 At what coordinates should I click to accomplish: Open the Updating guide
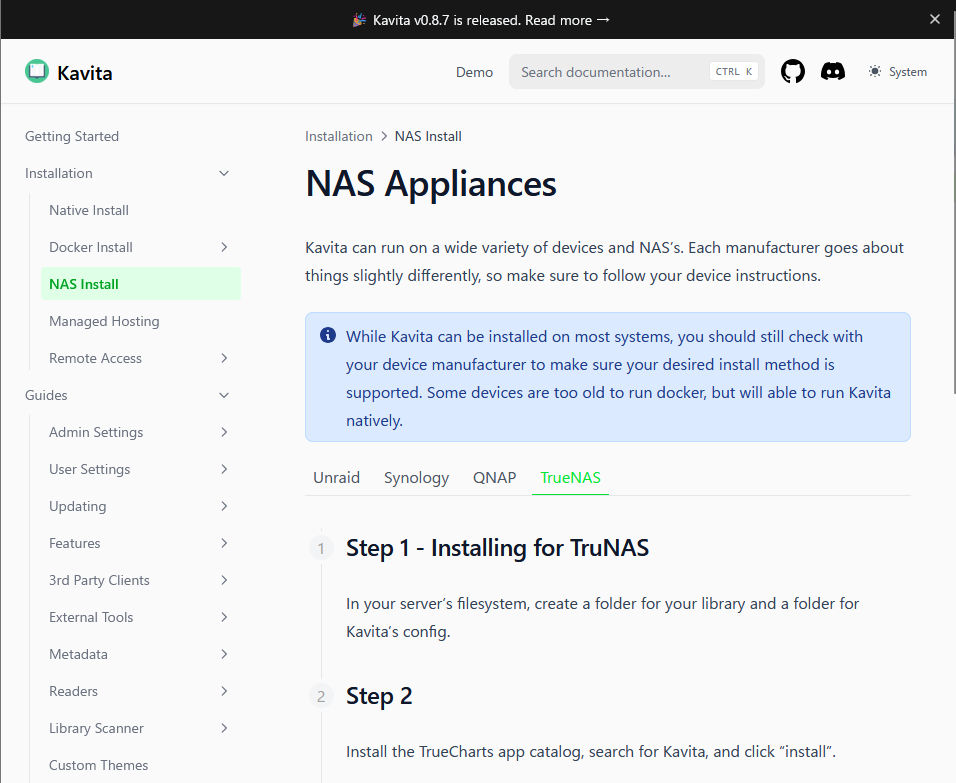[77, 506]
